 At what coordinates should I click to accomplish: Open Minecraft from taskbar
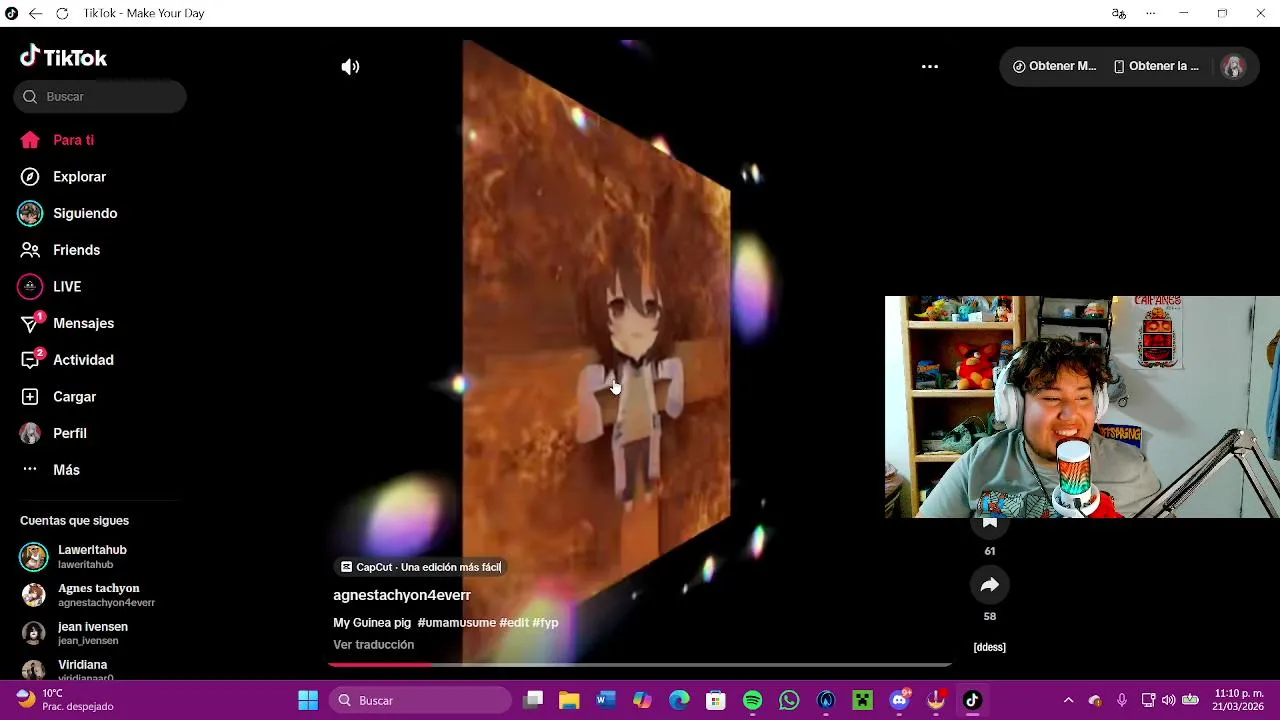tap(862, 700)
